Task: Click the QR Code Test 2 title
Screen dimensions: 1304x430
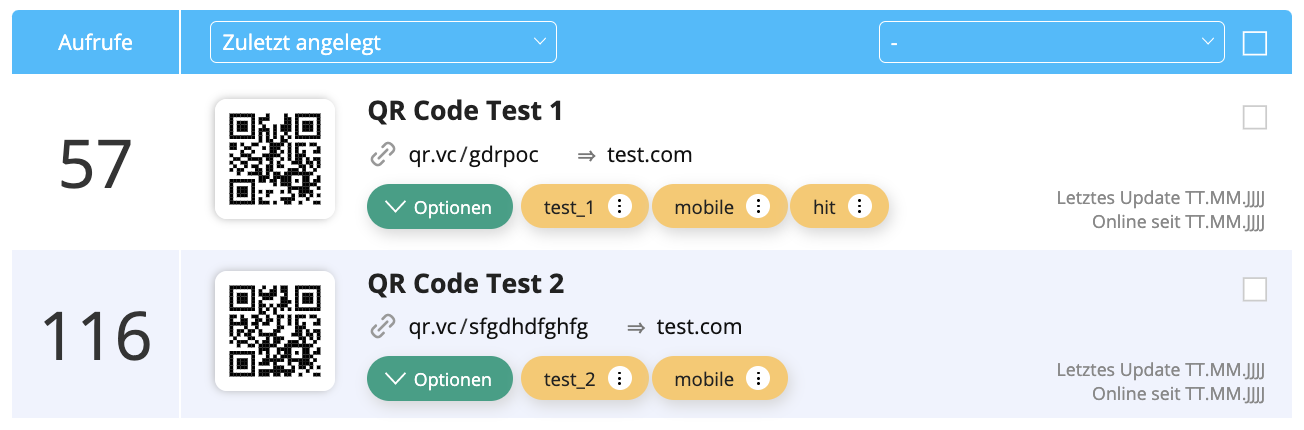Action: coord(466,284)
